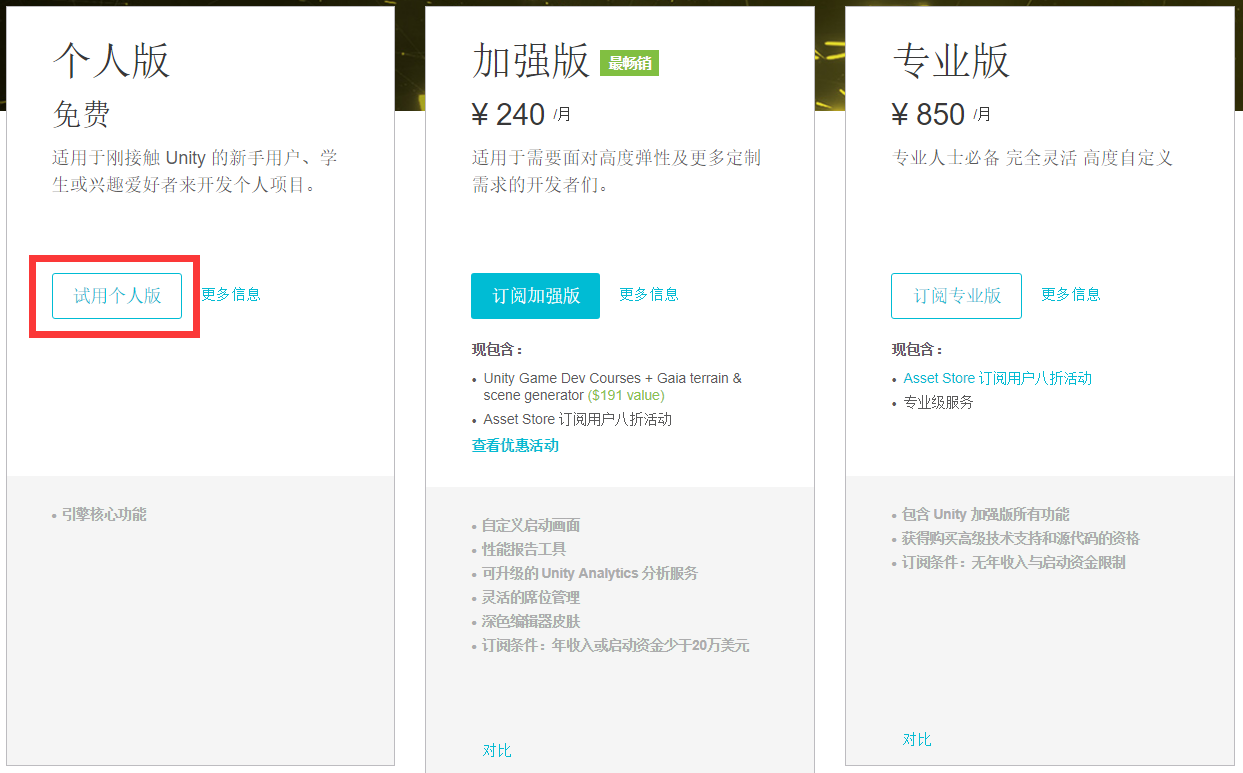The height and width of the screenshot is (773, 1243).
Task: Click 现包含： label in 加强版 card
Action: 497,350
